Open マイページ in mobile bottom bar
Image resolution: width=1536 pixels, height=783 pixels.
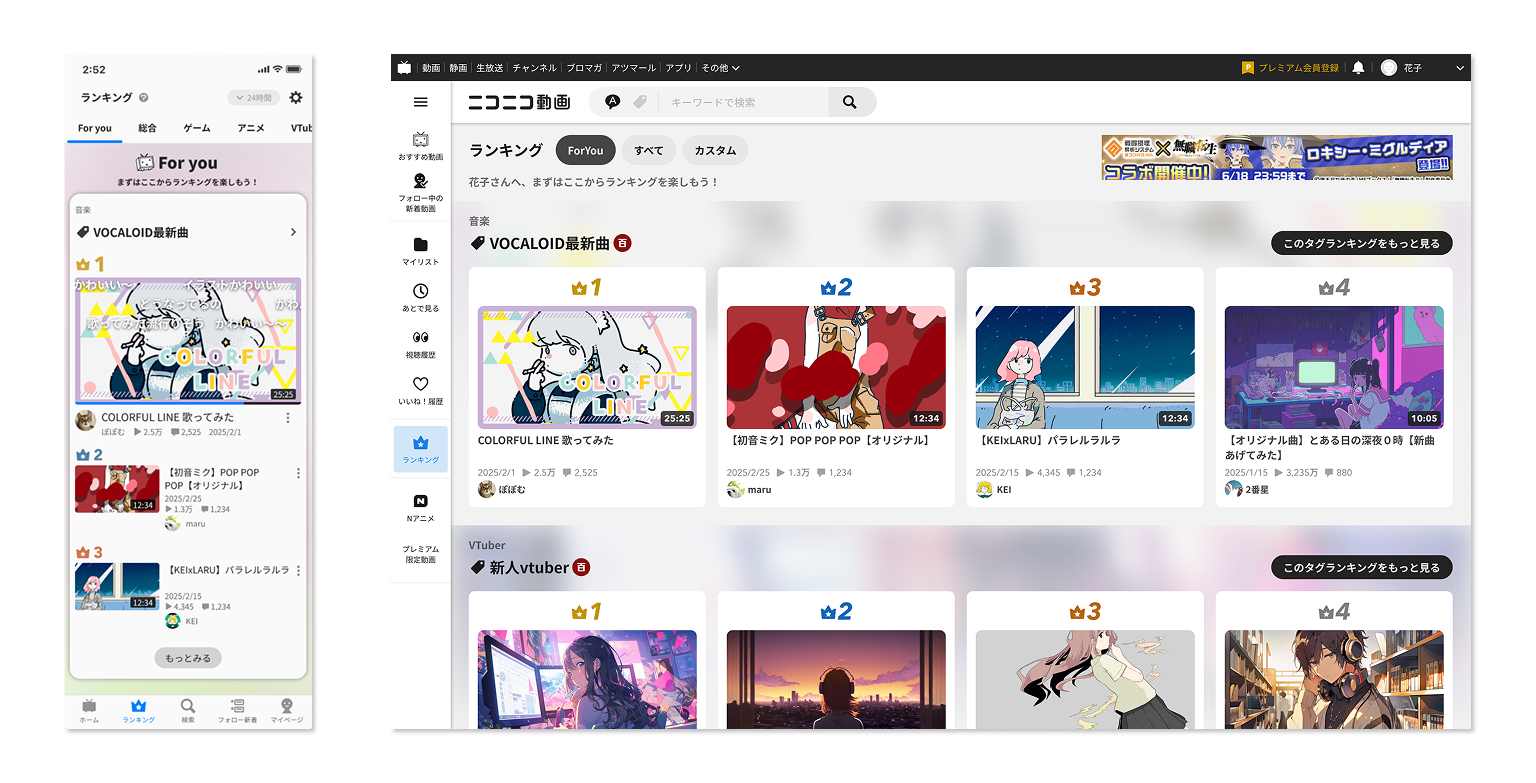(x=287, y=711)
